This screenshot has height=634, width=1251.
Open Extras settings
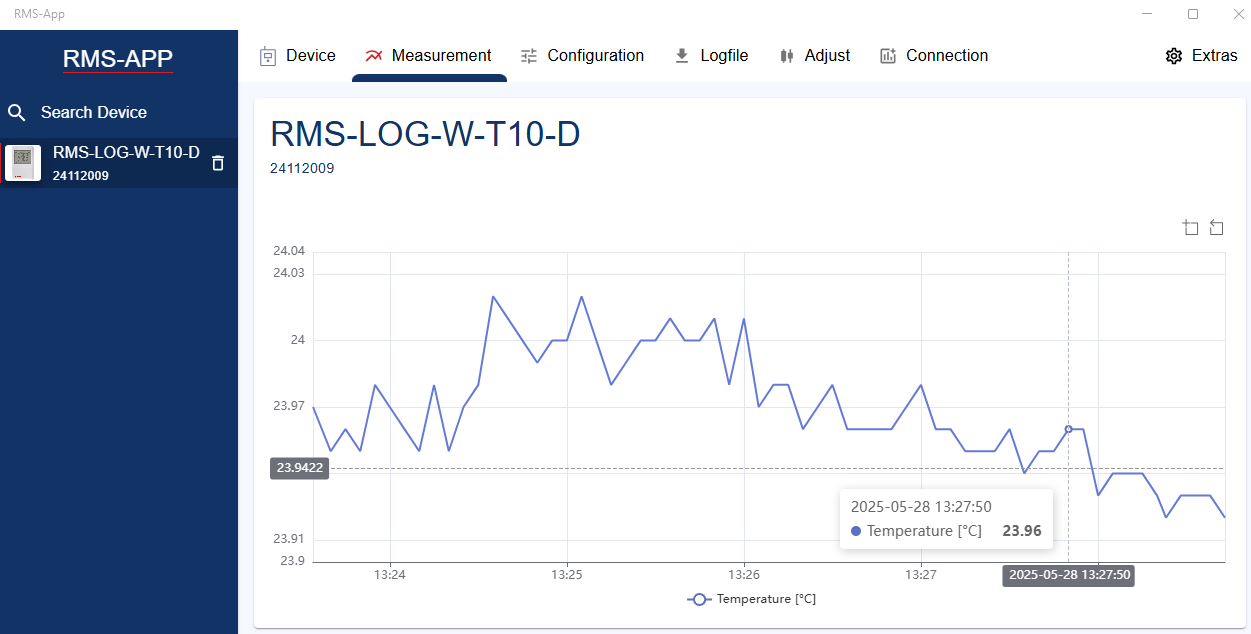1202,56
